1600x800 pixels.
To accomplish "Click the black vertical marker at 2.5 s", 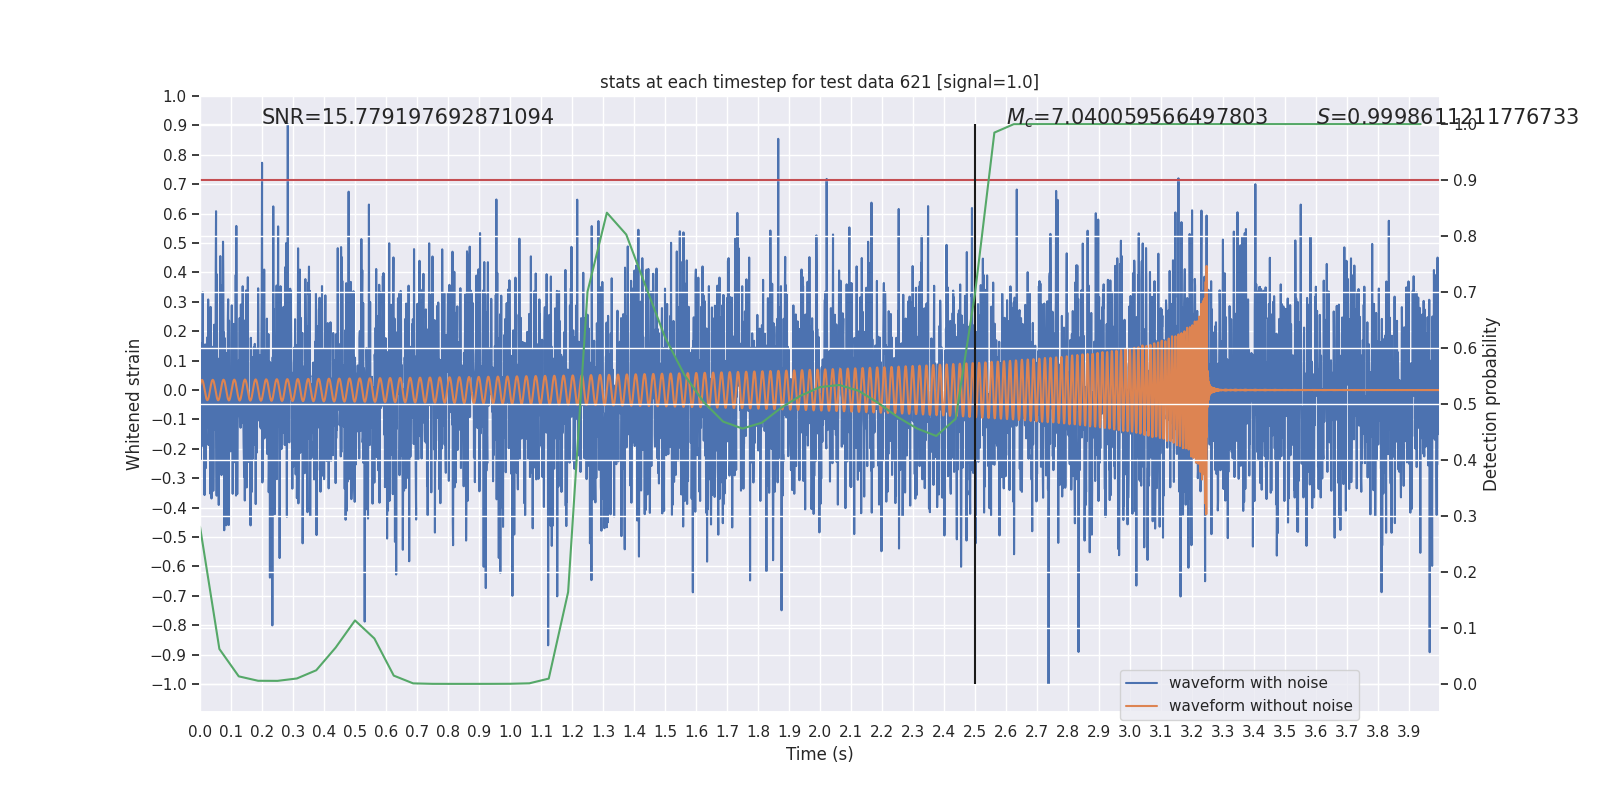I will pos(975,600).
